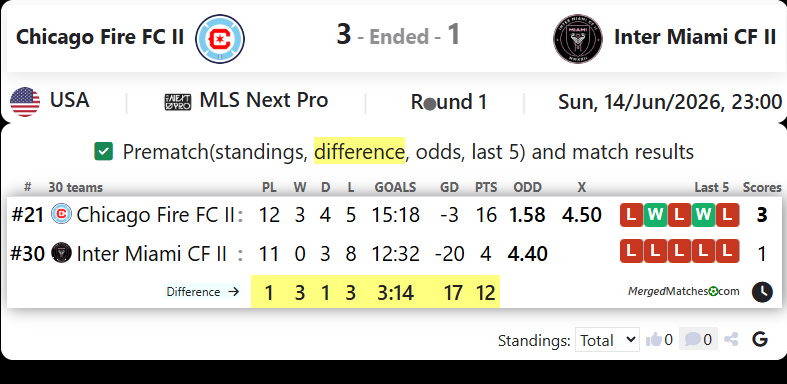This screenshot has width=787, height=384.
Task: Click small Chicago Fire logo in standings row
Action: click(x=62, y=214)
